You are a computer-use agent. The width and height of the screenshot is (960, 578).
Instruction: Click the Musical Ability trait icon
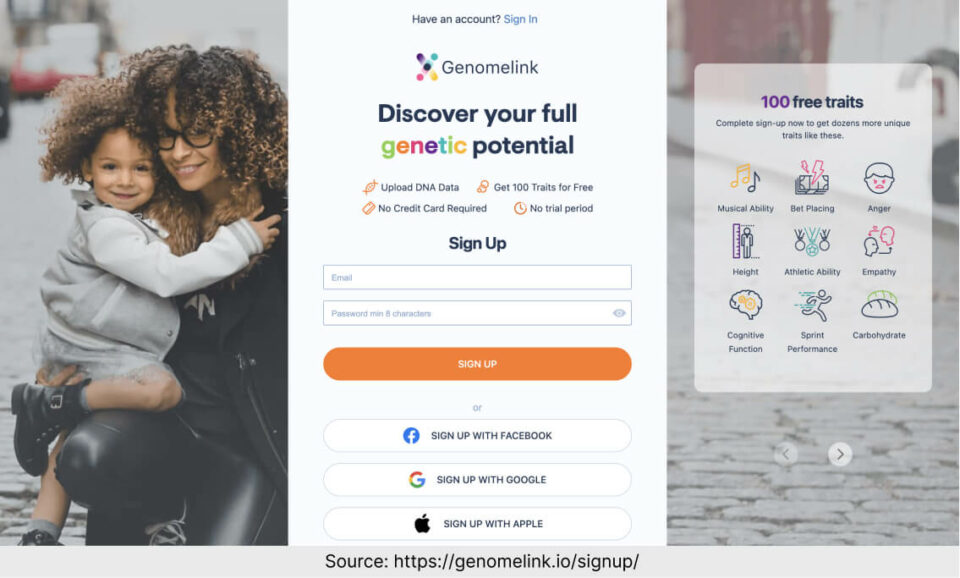[745, 178]
